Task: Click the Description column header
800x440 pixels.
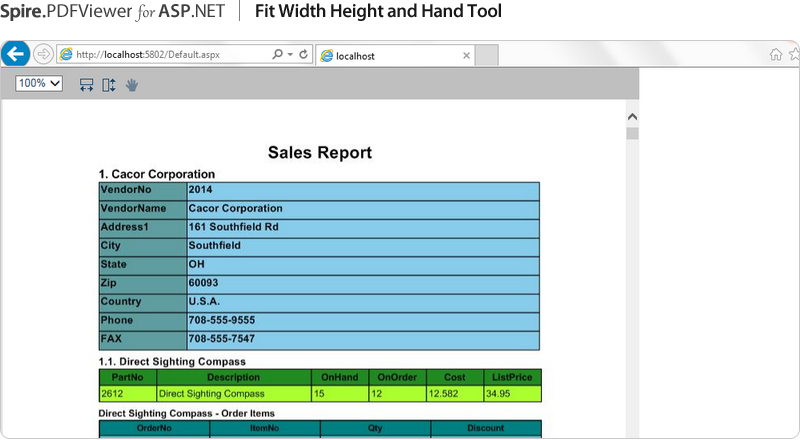Action: click(x=234, y=377)
